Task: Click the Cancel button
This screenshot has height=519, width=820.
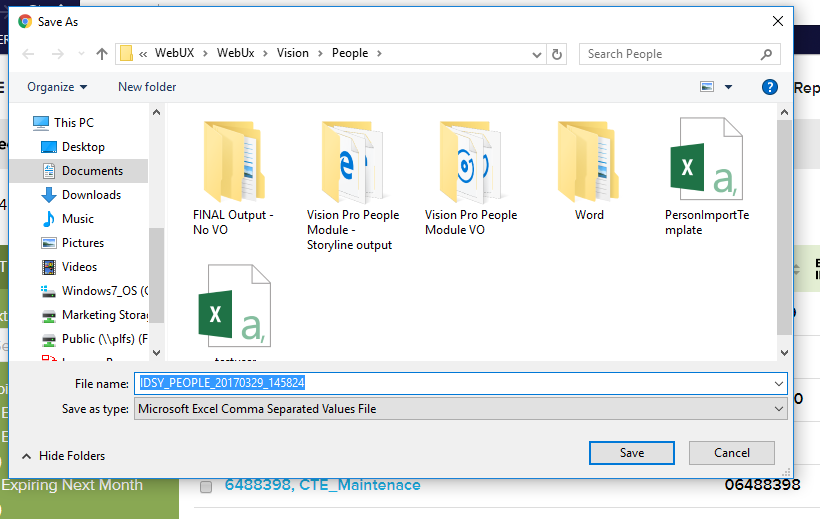Action: [x=732, y=453]
